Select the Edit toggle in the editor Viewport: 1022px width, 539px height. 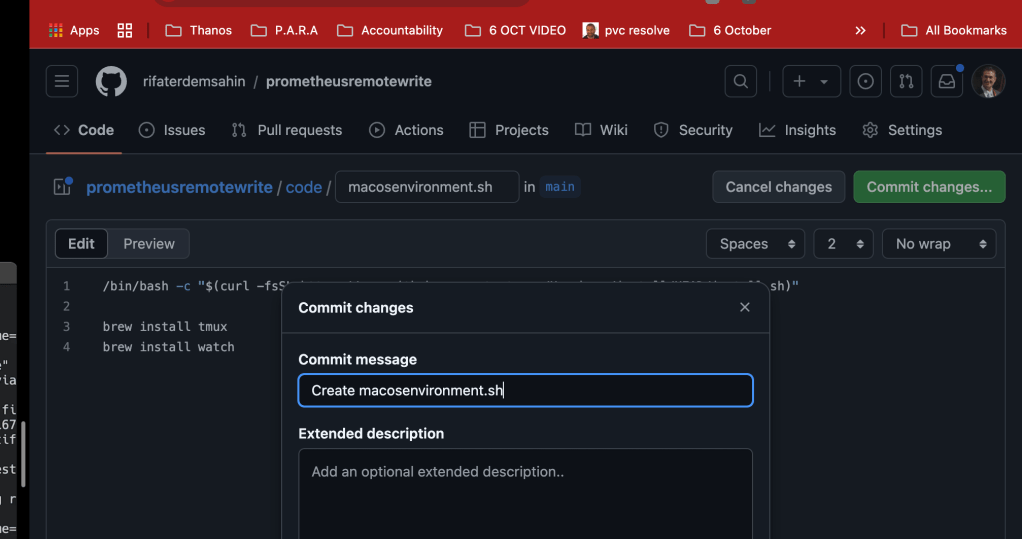(x=81, y=244)
